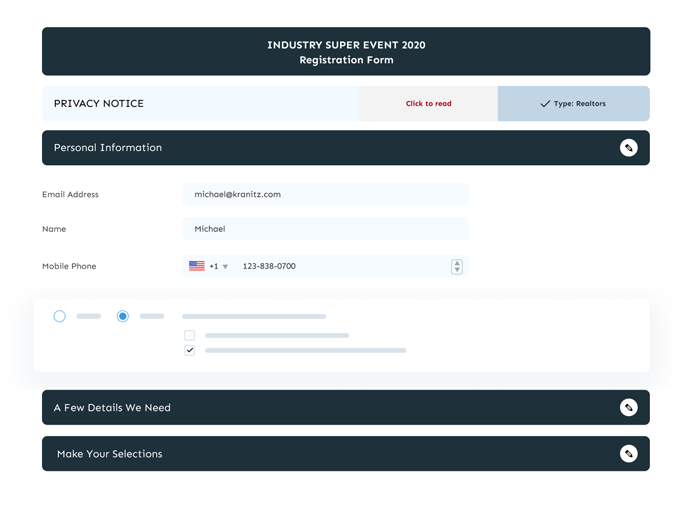Viewport: 687px width, 510px height.
Task: Click the checkmark icon beside Type: Realtors
Action: (x=545, y=104)
